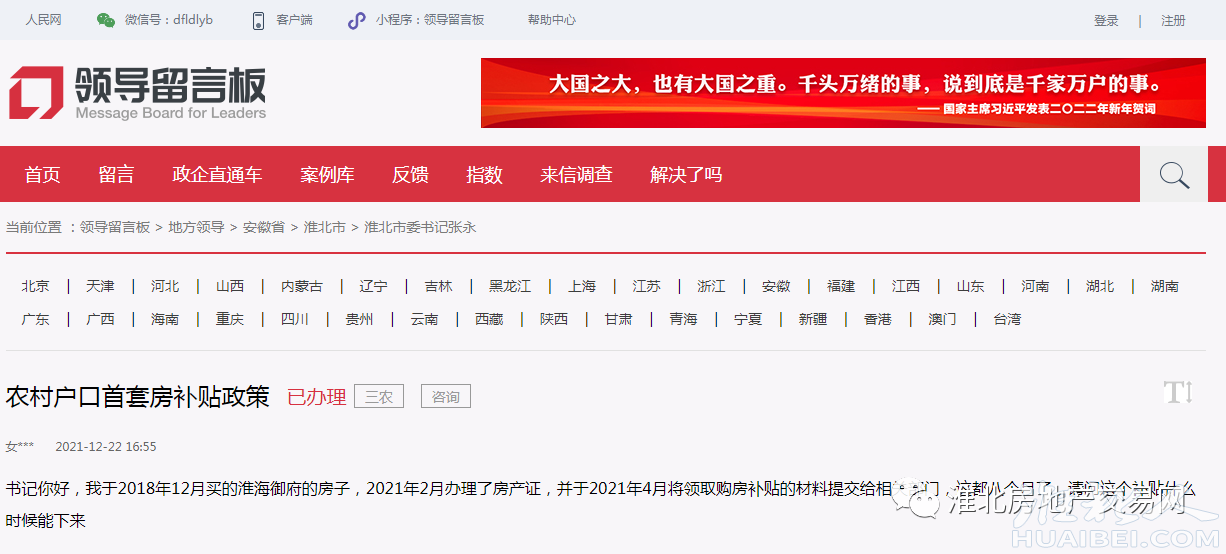Viewport: 1226px width, 554px height.
Task: Select the 上海 city link
Action: [x=582, y=286]
